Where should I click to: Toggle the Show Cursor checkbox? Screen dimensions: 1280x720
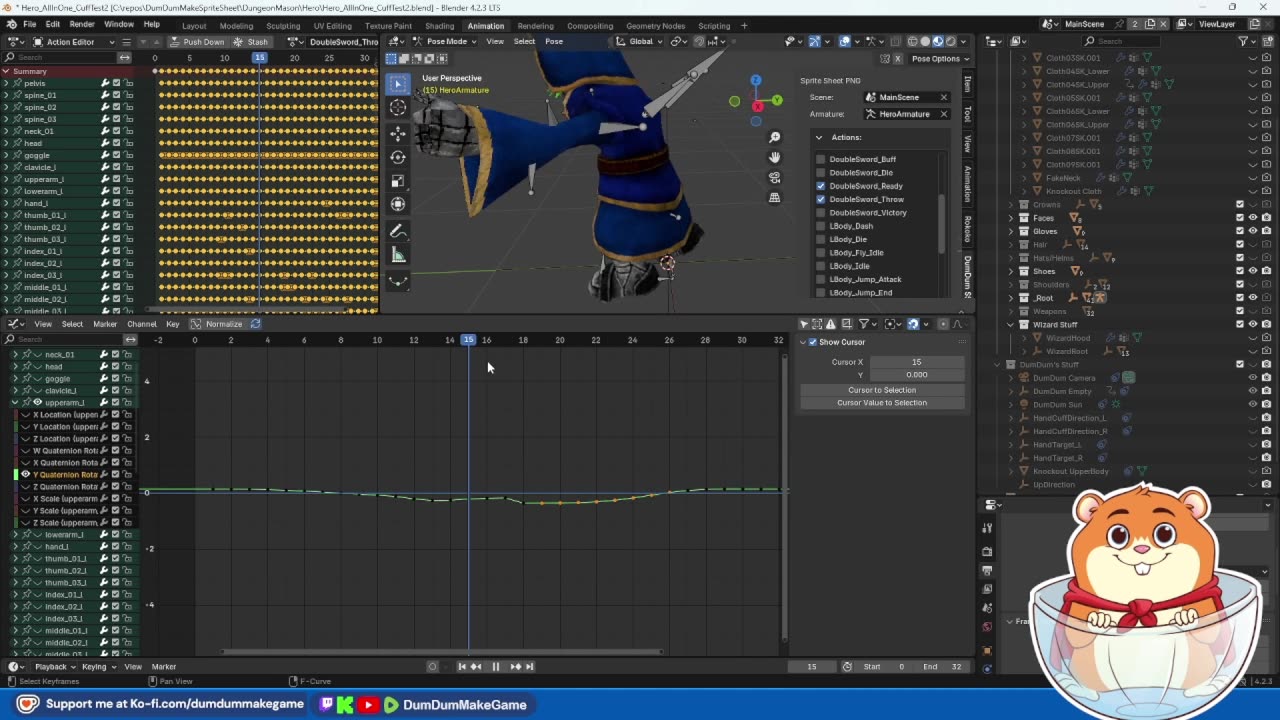[x=812, y=342]
